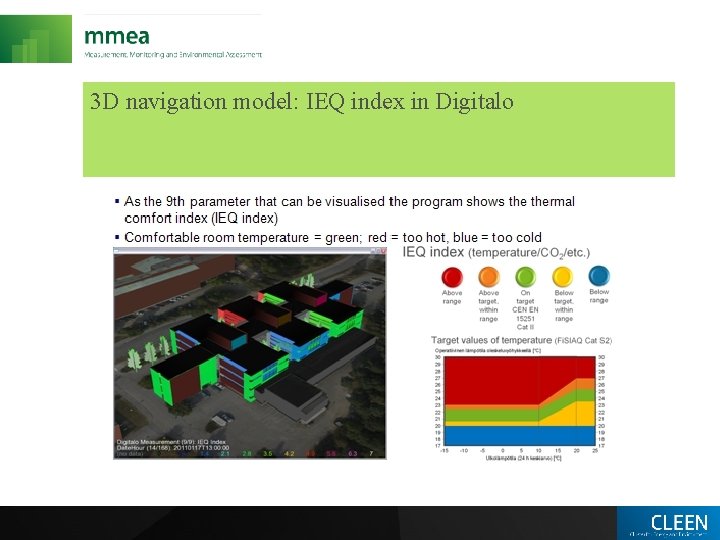
Task: Click the IEQ index legend heading
Action: point(496,252)
